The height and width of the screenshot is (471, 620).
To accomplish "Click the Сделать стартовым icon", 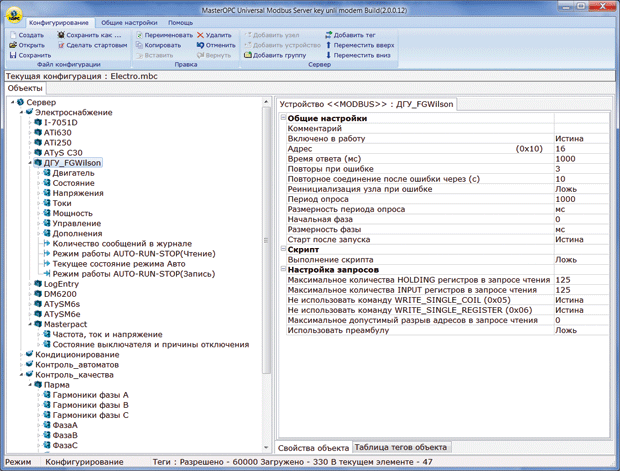I will click(61, 45).
